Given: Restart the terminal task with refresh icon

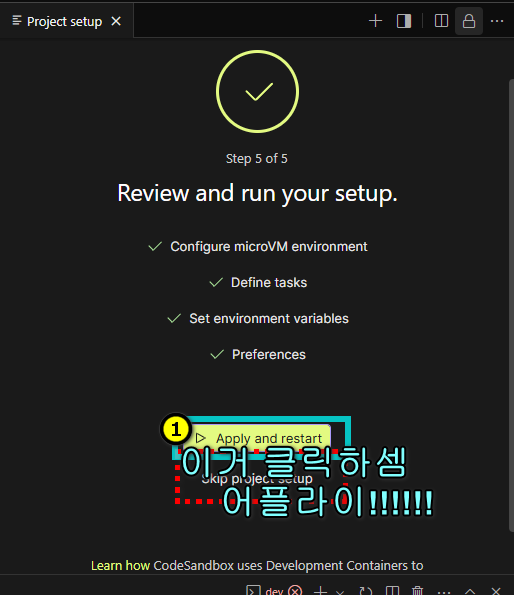Looking at the screenshot, I should coord(365,591).
